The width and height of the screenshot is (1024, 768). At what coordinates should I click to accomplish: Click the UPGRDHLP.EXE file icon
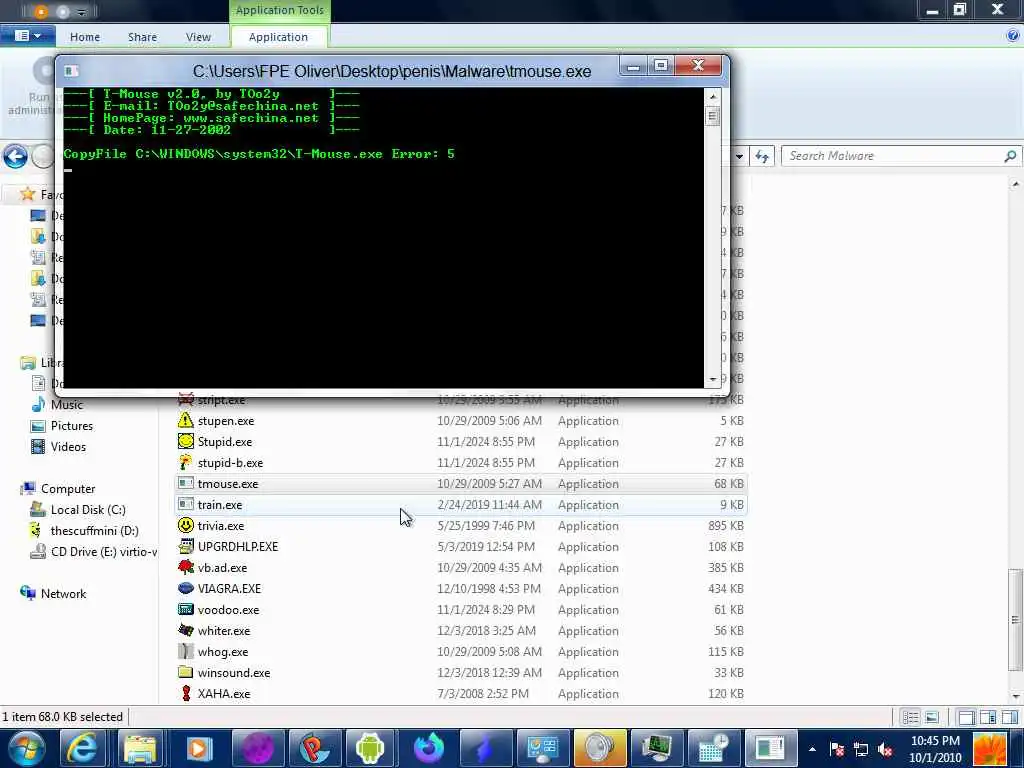[x=185, y=546]
